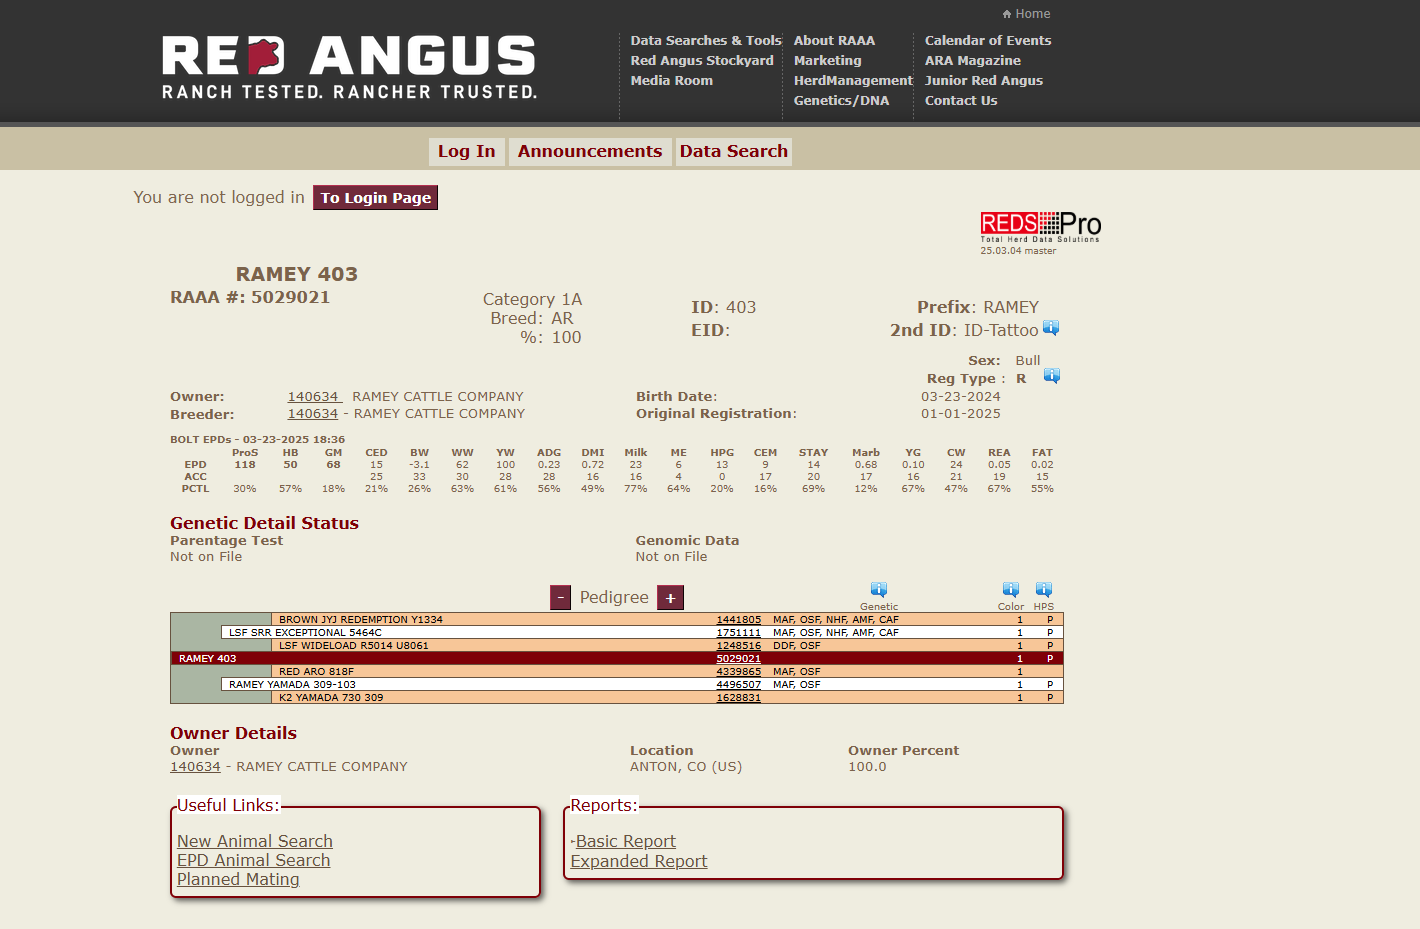The width and height of the screenshot is (1420, 929).
Task: Select RAMEY YAMADA 309-103 pedigree row
Action: pyautogui.click(x=642, y=685)
